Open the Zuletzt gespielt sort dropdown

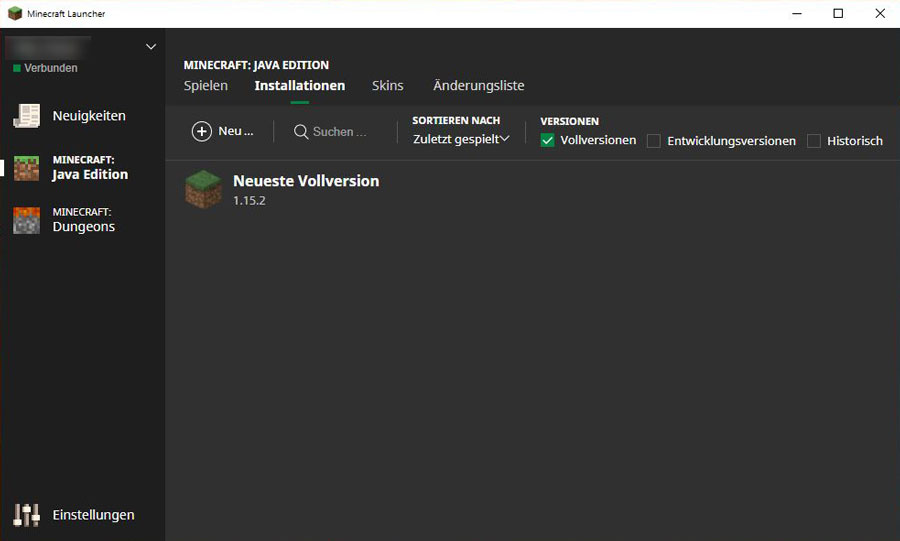(461, 139)
